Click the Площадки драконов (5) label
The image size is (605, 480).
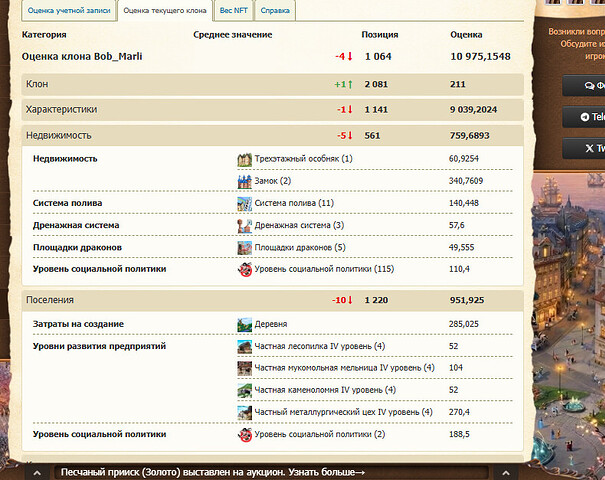(300, 247)
